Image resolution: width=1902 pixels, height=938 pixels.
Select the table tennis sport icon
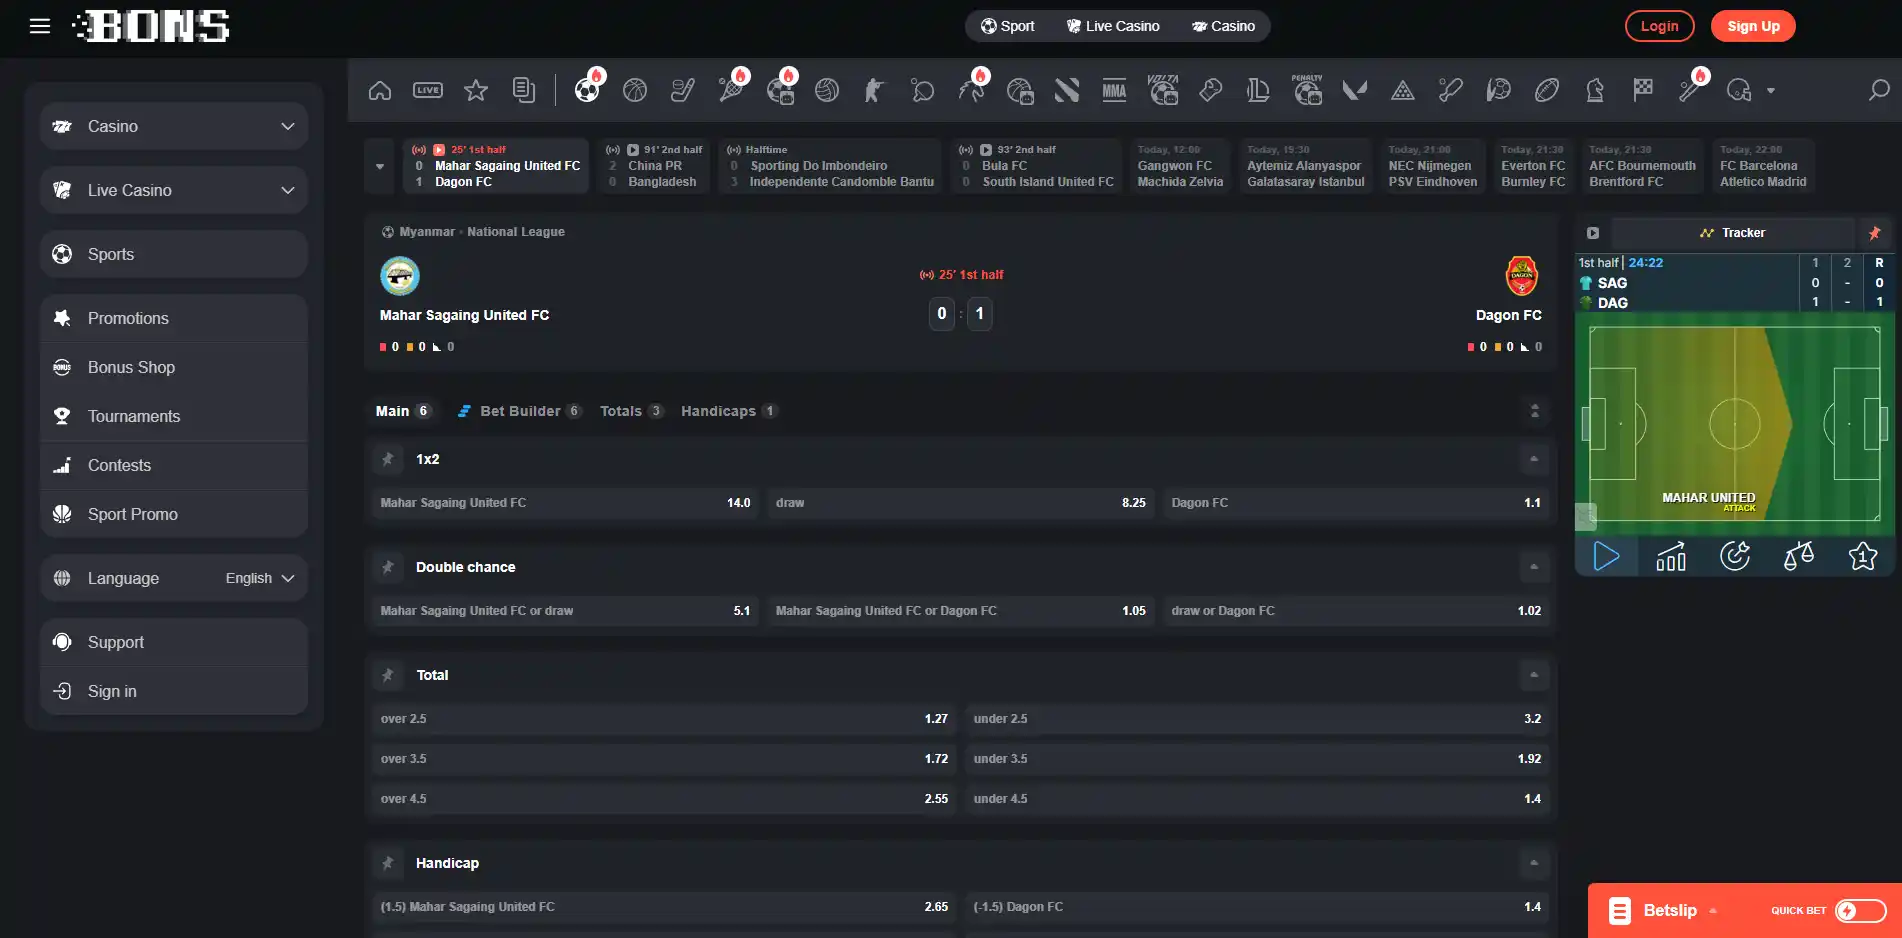point(922,91)
